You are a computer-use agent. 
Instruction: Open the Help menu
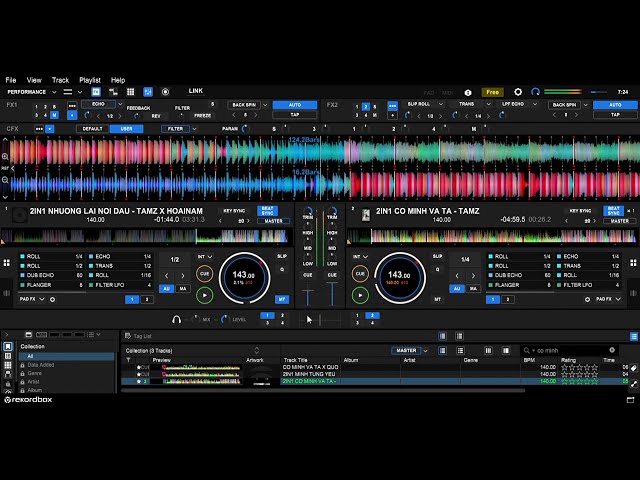(x=118, y=80)
